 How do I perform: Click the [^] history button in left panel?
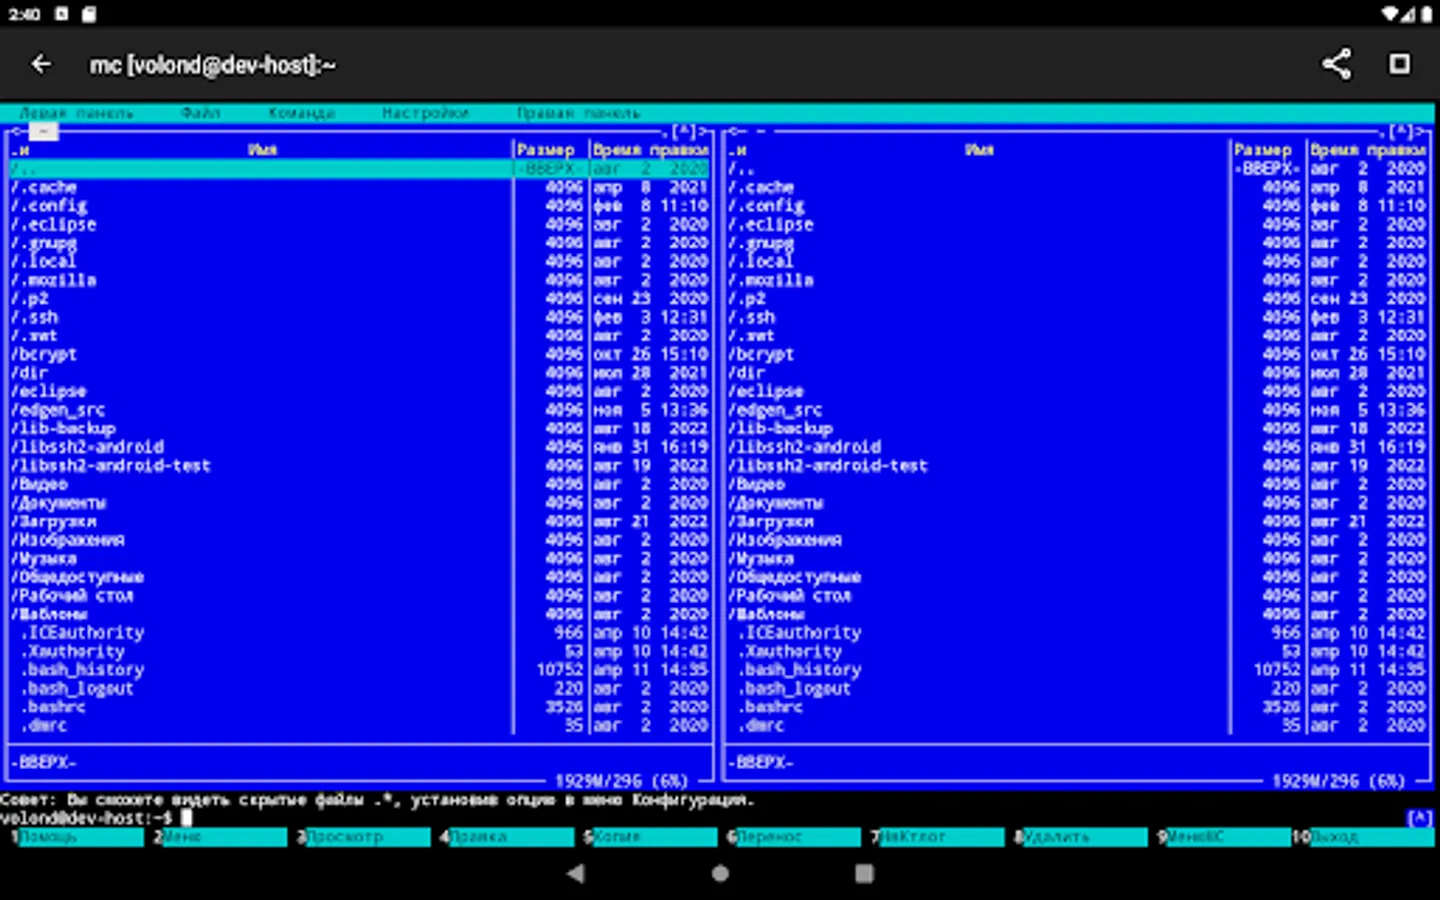point(684,131)
